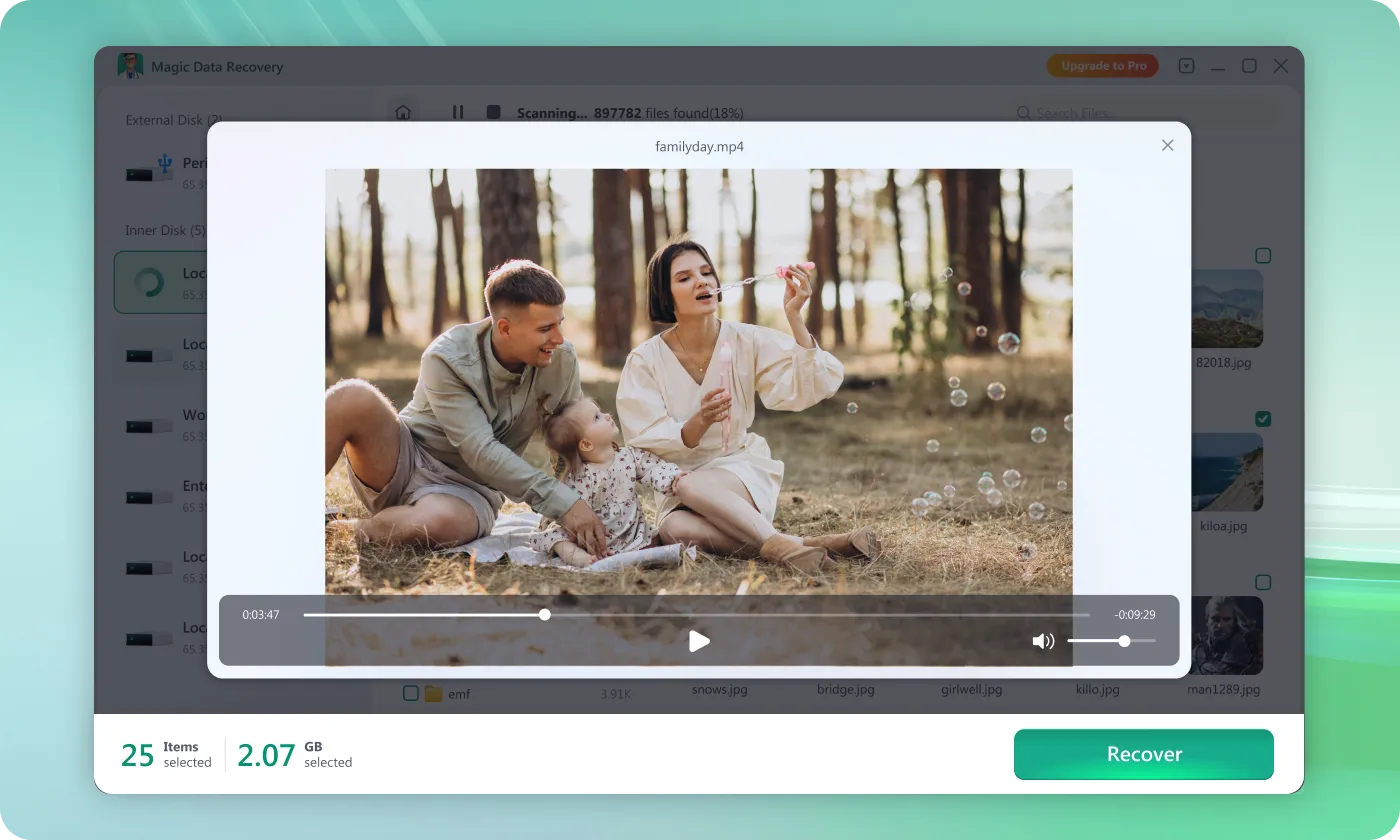Select the USB external disk icon
Image resolution: width=1400 pixels, height=840 pixels.
pyautogui.click(x=150, y=171)
